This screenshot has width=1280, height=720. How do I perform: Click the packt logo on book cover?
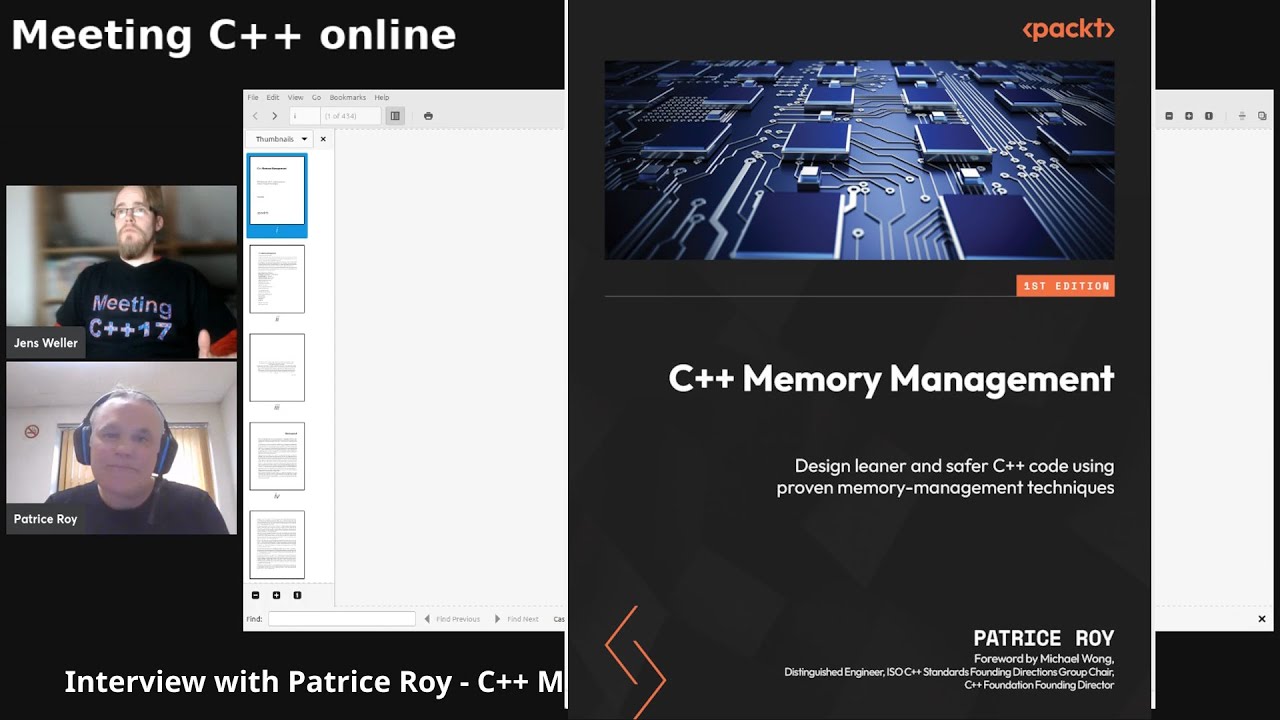click(1068, 29)
